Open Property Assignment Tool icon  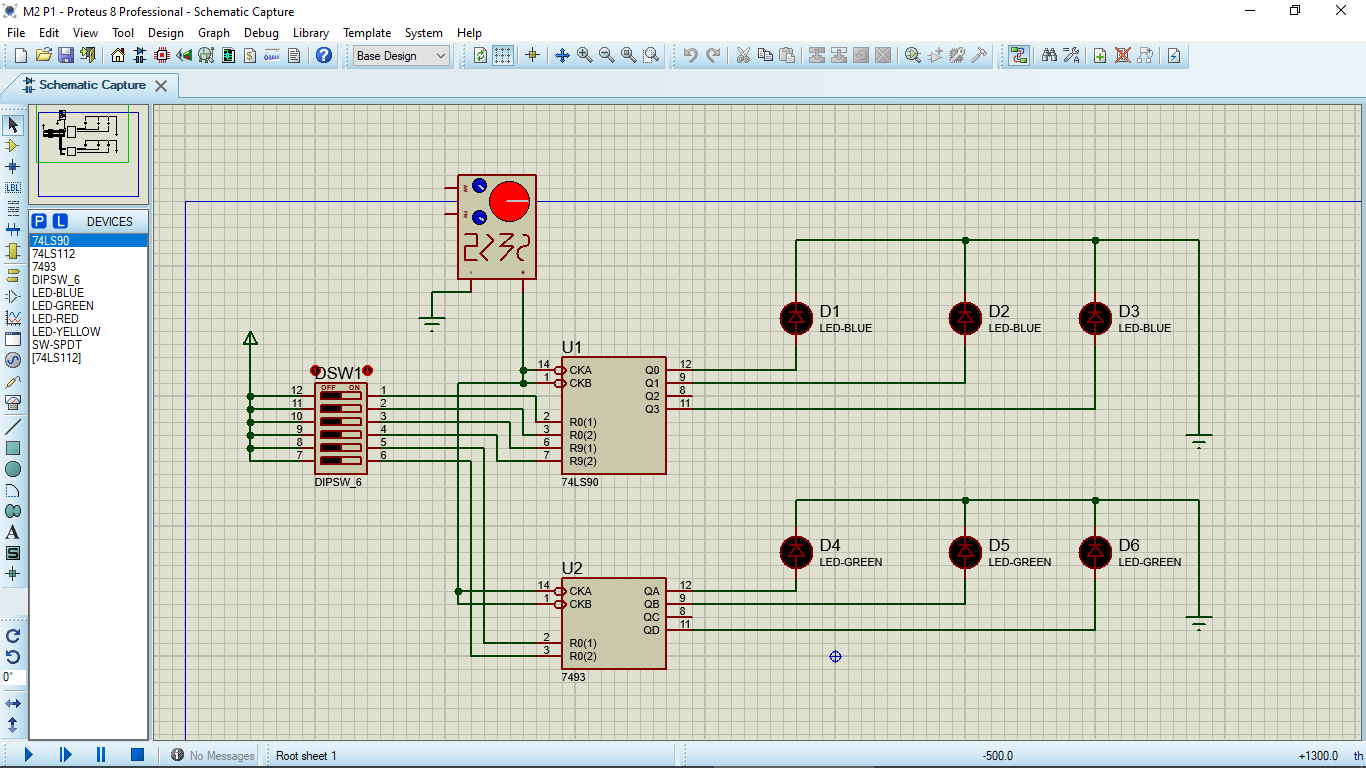pyautogui.click(x=1071, y=56)
